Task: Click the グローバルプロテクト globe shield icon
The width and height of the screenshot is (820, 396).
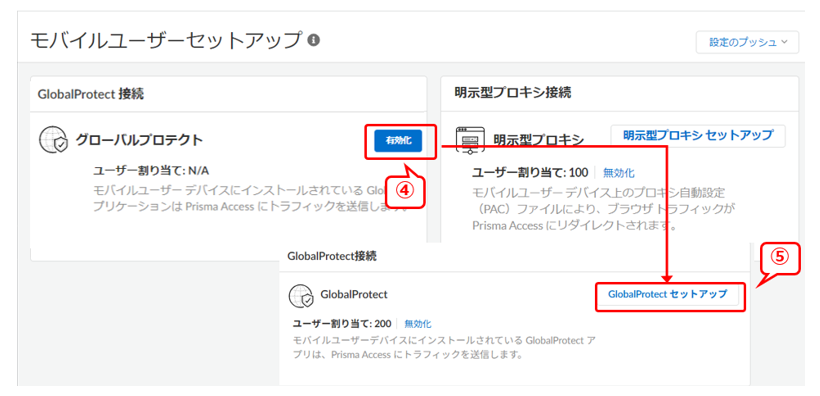Action: [x=53, y=140]
